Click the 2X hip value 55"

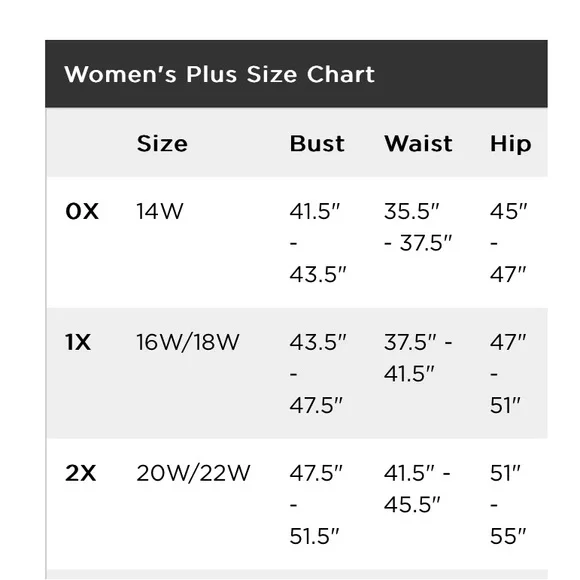click(x=508, y=536)
